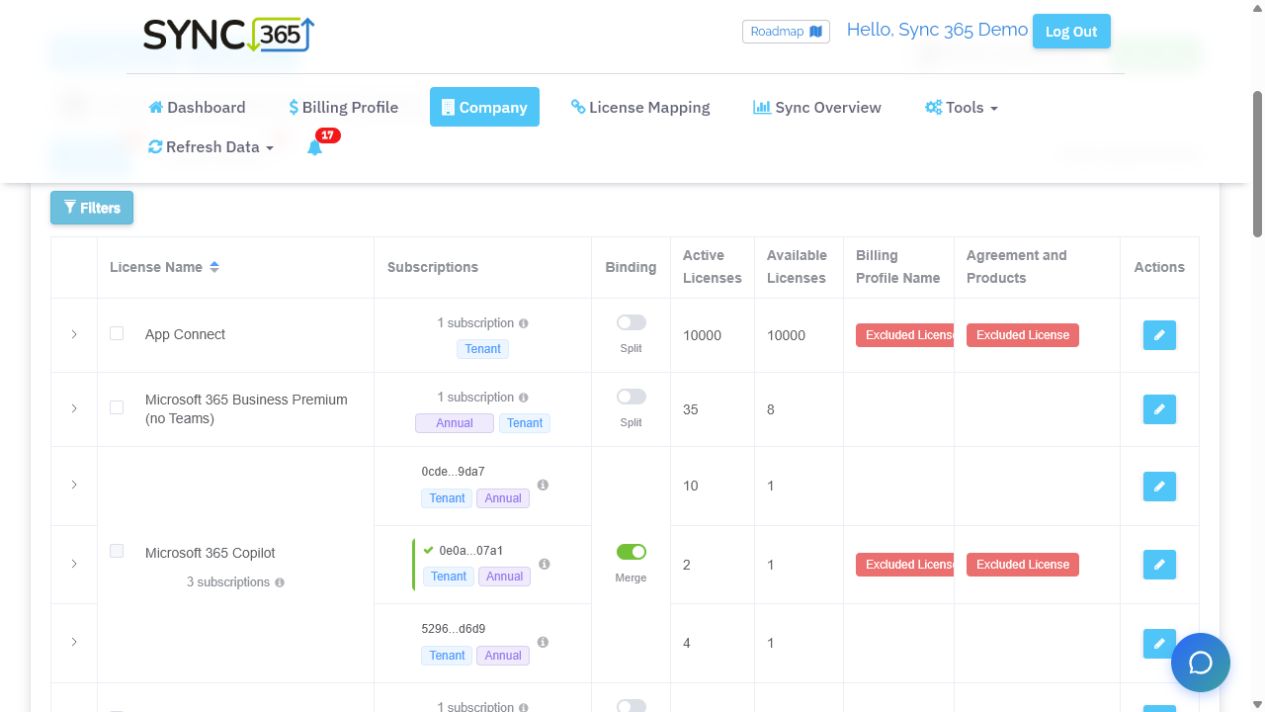Screen dimensions: 1265x712
Task: Check the App Connect checkbox
Action: [117, 333]
